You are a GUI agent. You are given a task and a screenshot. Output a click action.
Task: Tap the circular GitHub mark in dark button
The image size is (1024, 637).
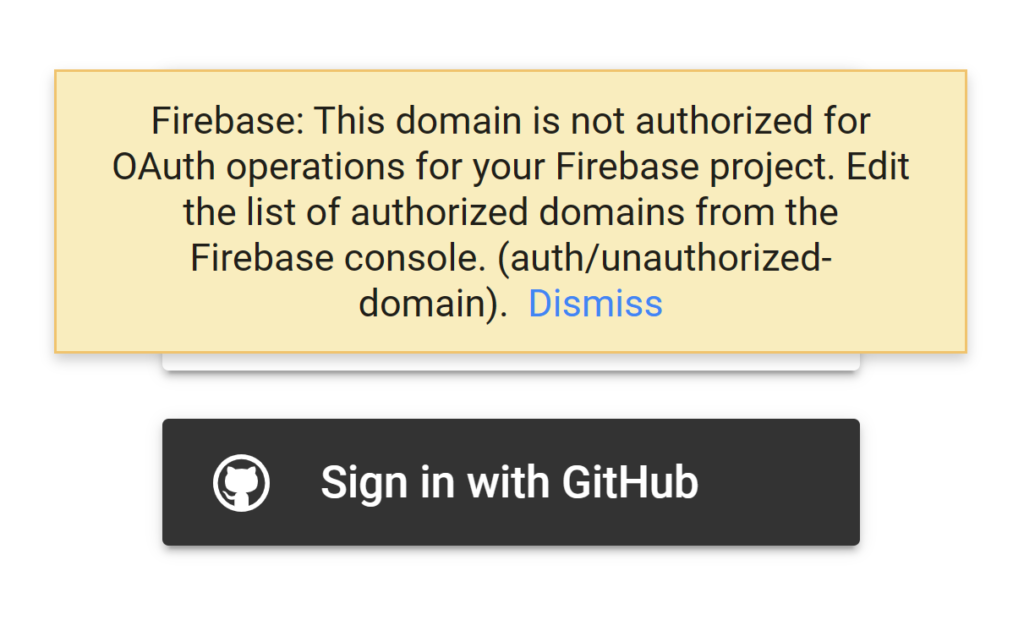coord(241,483)
